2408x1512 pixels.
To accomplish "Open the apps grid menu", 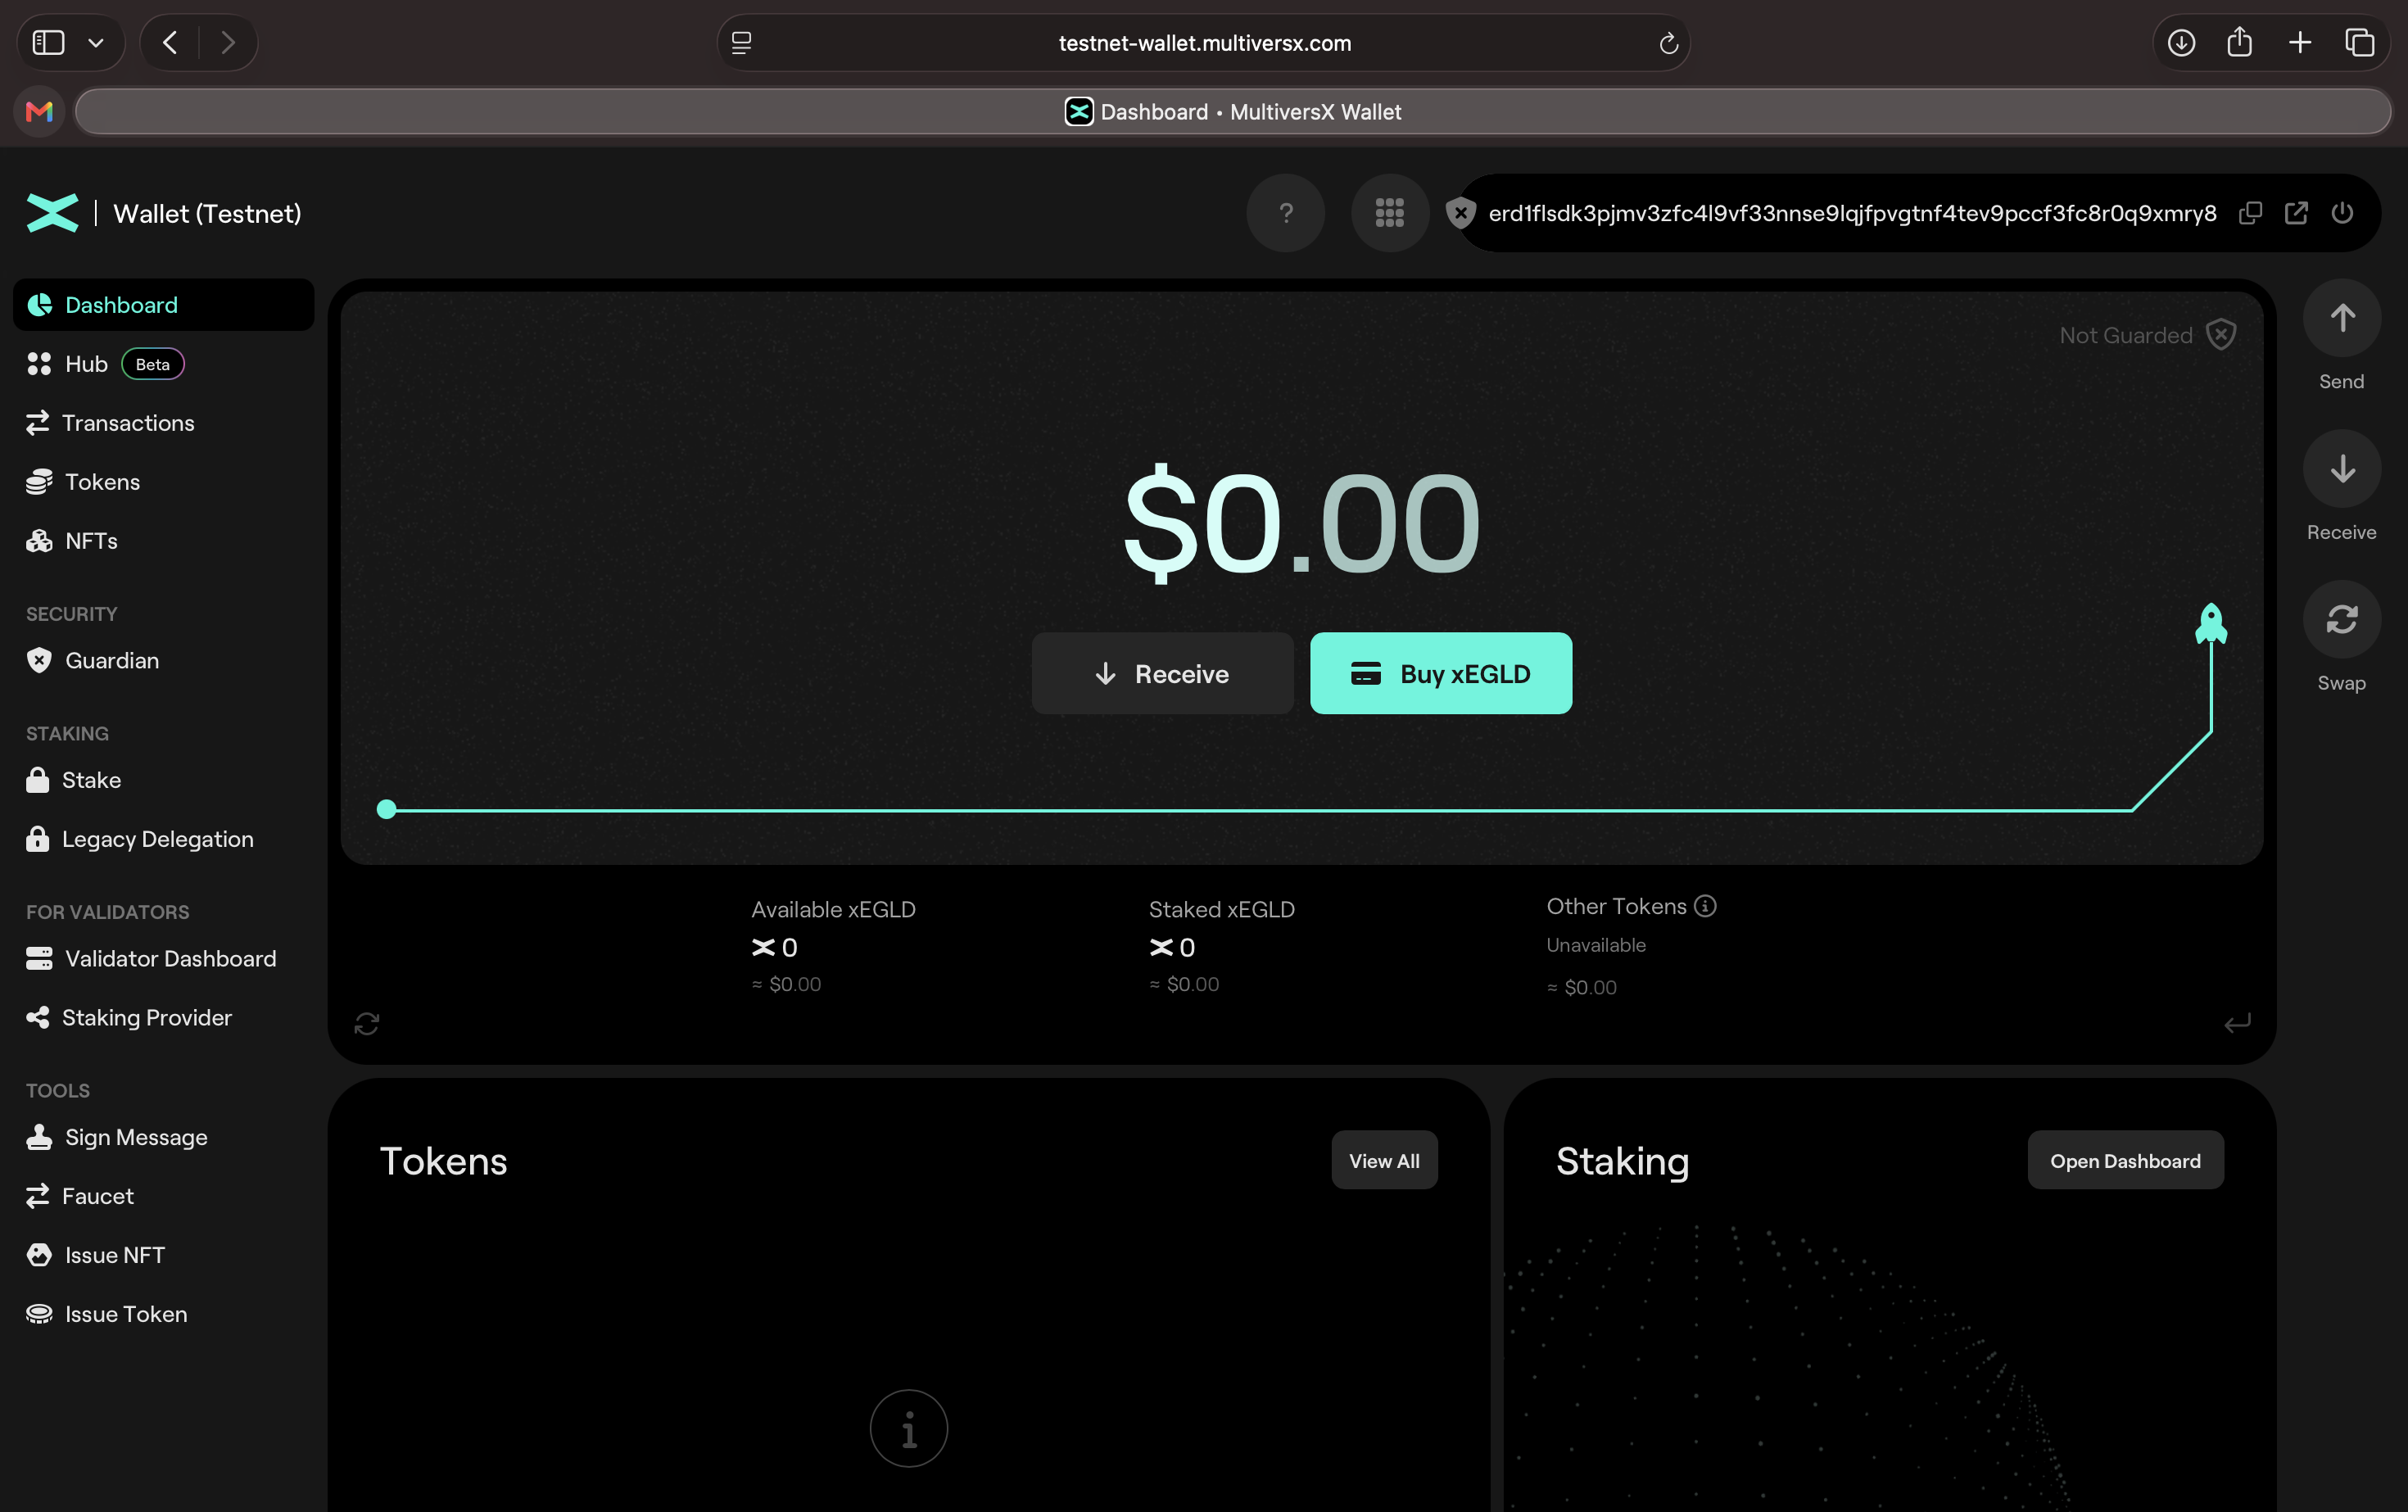I will pos(1390,213).
